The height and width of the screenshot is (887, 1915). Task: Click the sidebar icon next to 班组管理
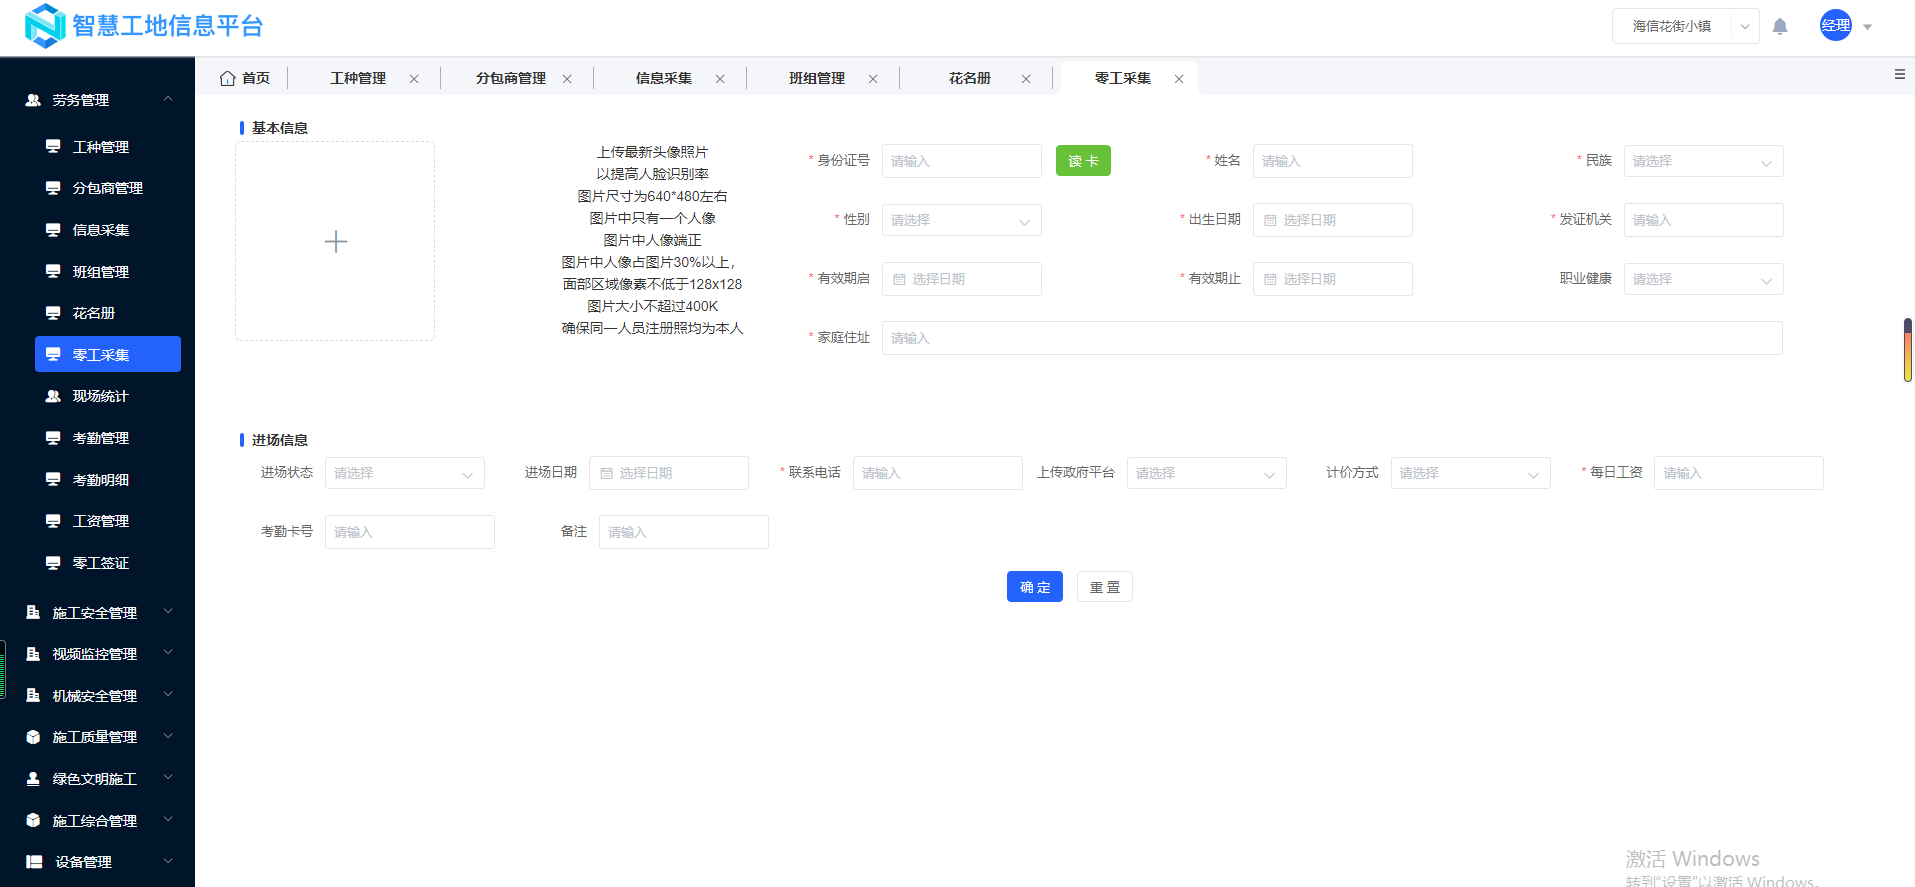tap(53, 271)
